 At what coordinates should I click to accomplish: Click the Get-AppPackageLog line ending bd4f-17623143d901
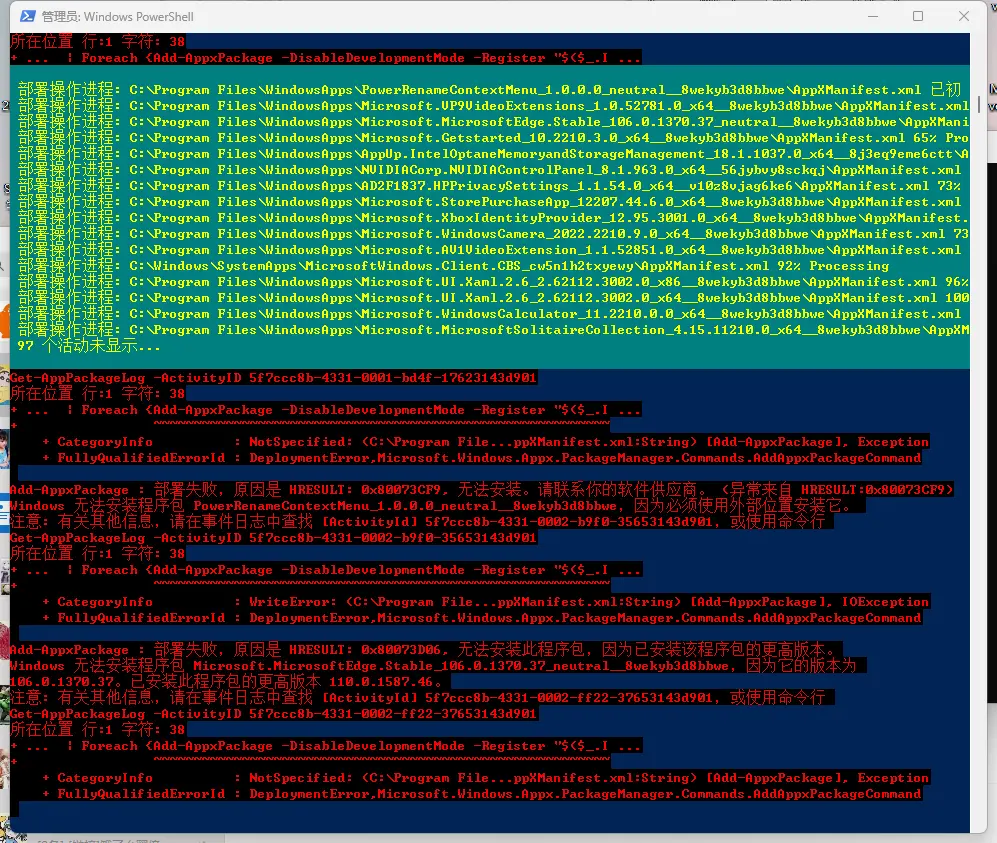coord(273,378)
